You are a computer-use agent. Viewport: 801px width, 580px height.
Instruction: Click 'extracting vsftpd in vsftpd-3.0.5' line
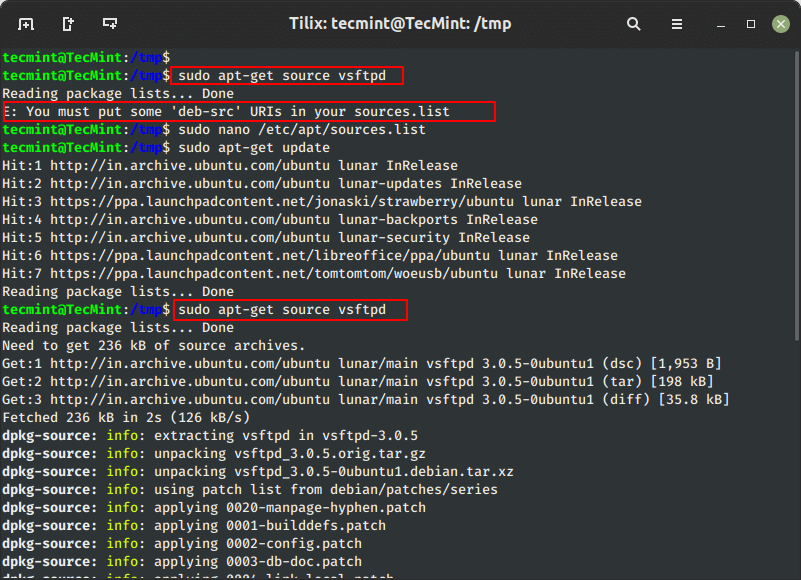point(210,435)
